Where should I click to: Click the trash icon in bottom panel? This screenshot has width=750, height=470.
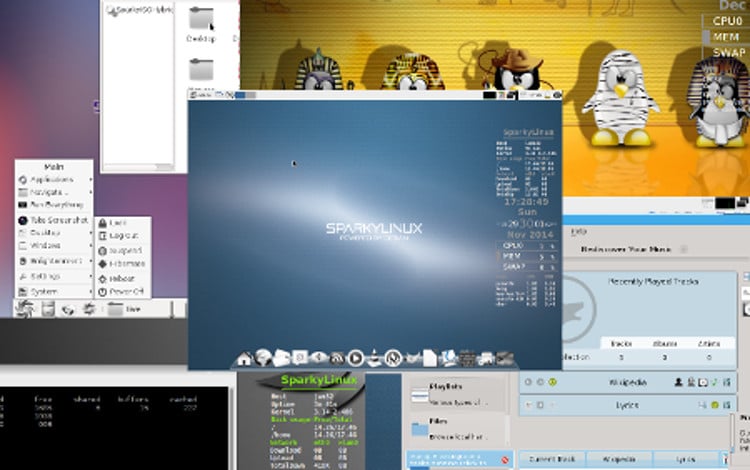pyautogui.click(x=47, y=310)
